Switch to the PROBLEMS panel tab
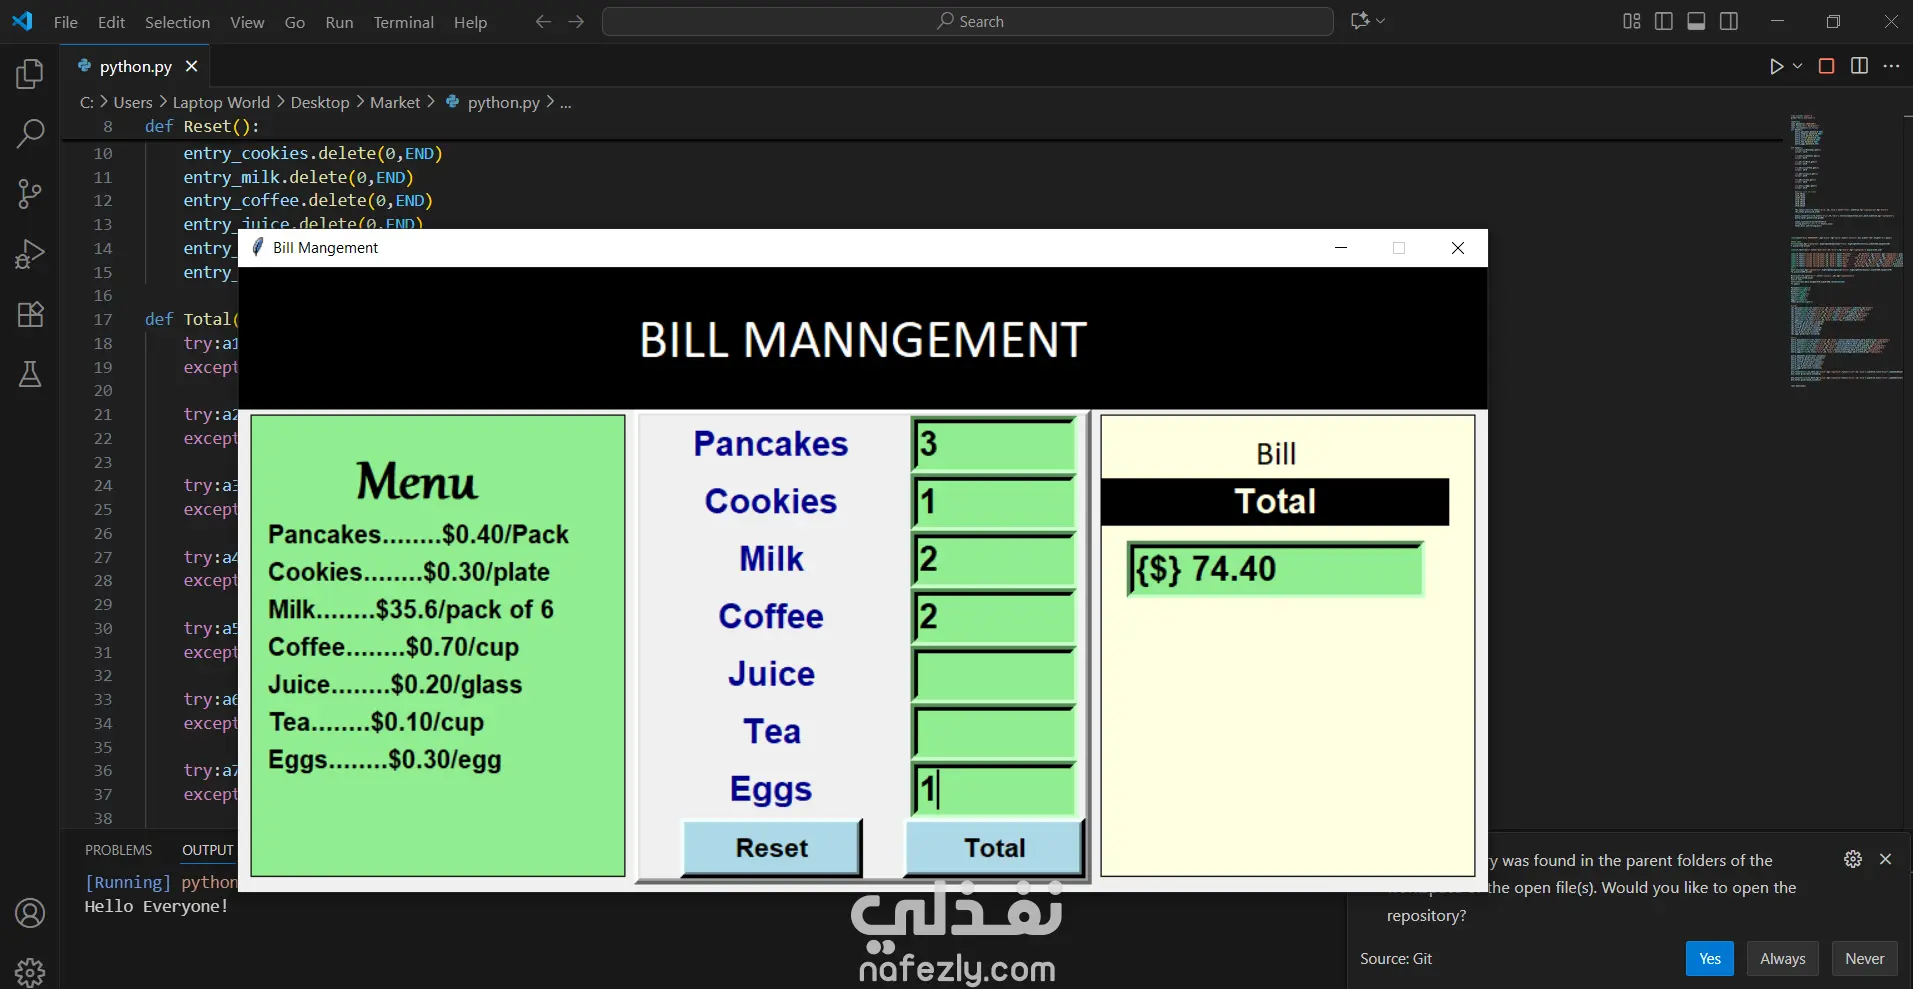The width and height of the screenshot is (1913, 989). coord(118,850)
